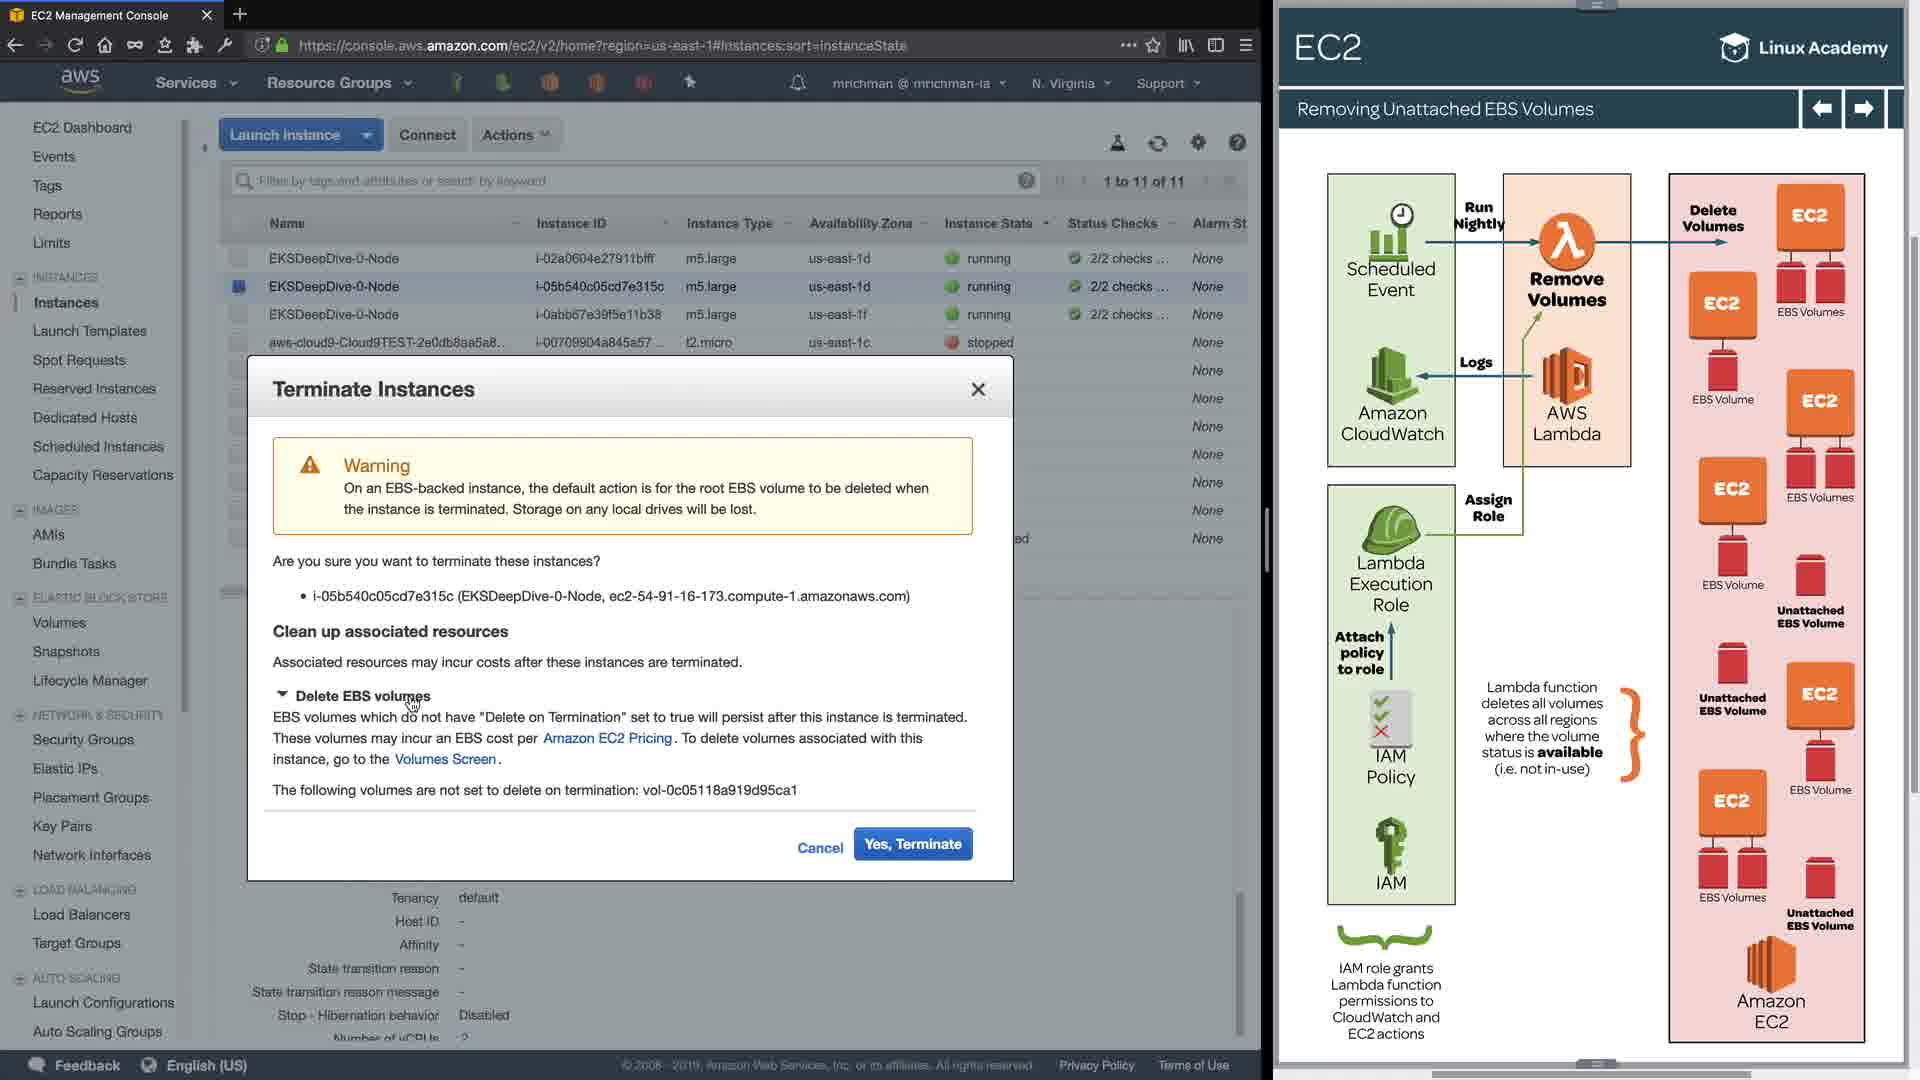Toggle checkbox for selected EKSDeepDive-0-Node row
The height and width of the screenshot is (1080, 1920).
pyautogui.click(x=238, y=287)
